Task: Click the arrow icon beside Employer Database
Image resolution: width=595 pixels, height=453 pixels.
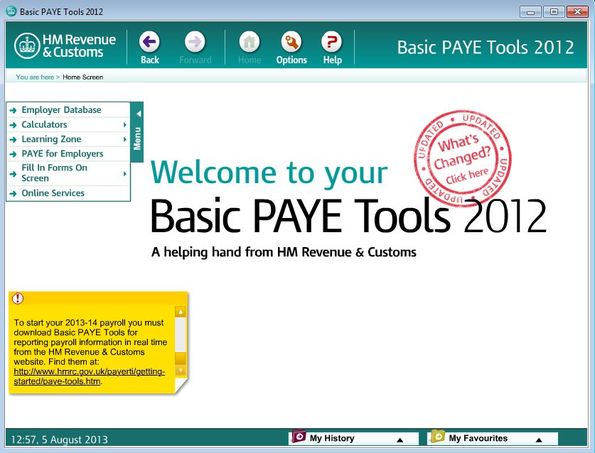Action: coord(13,110)
